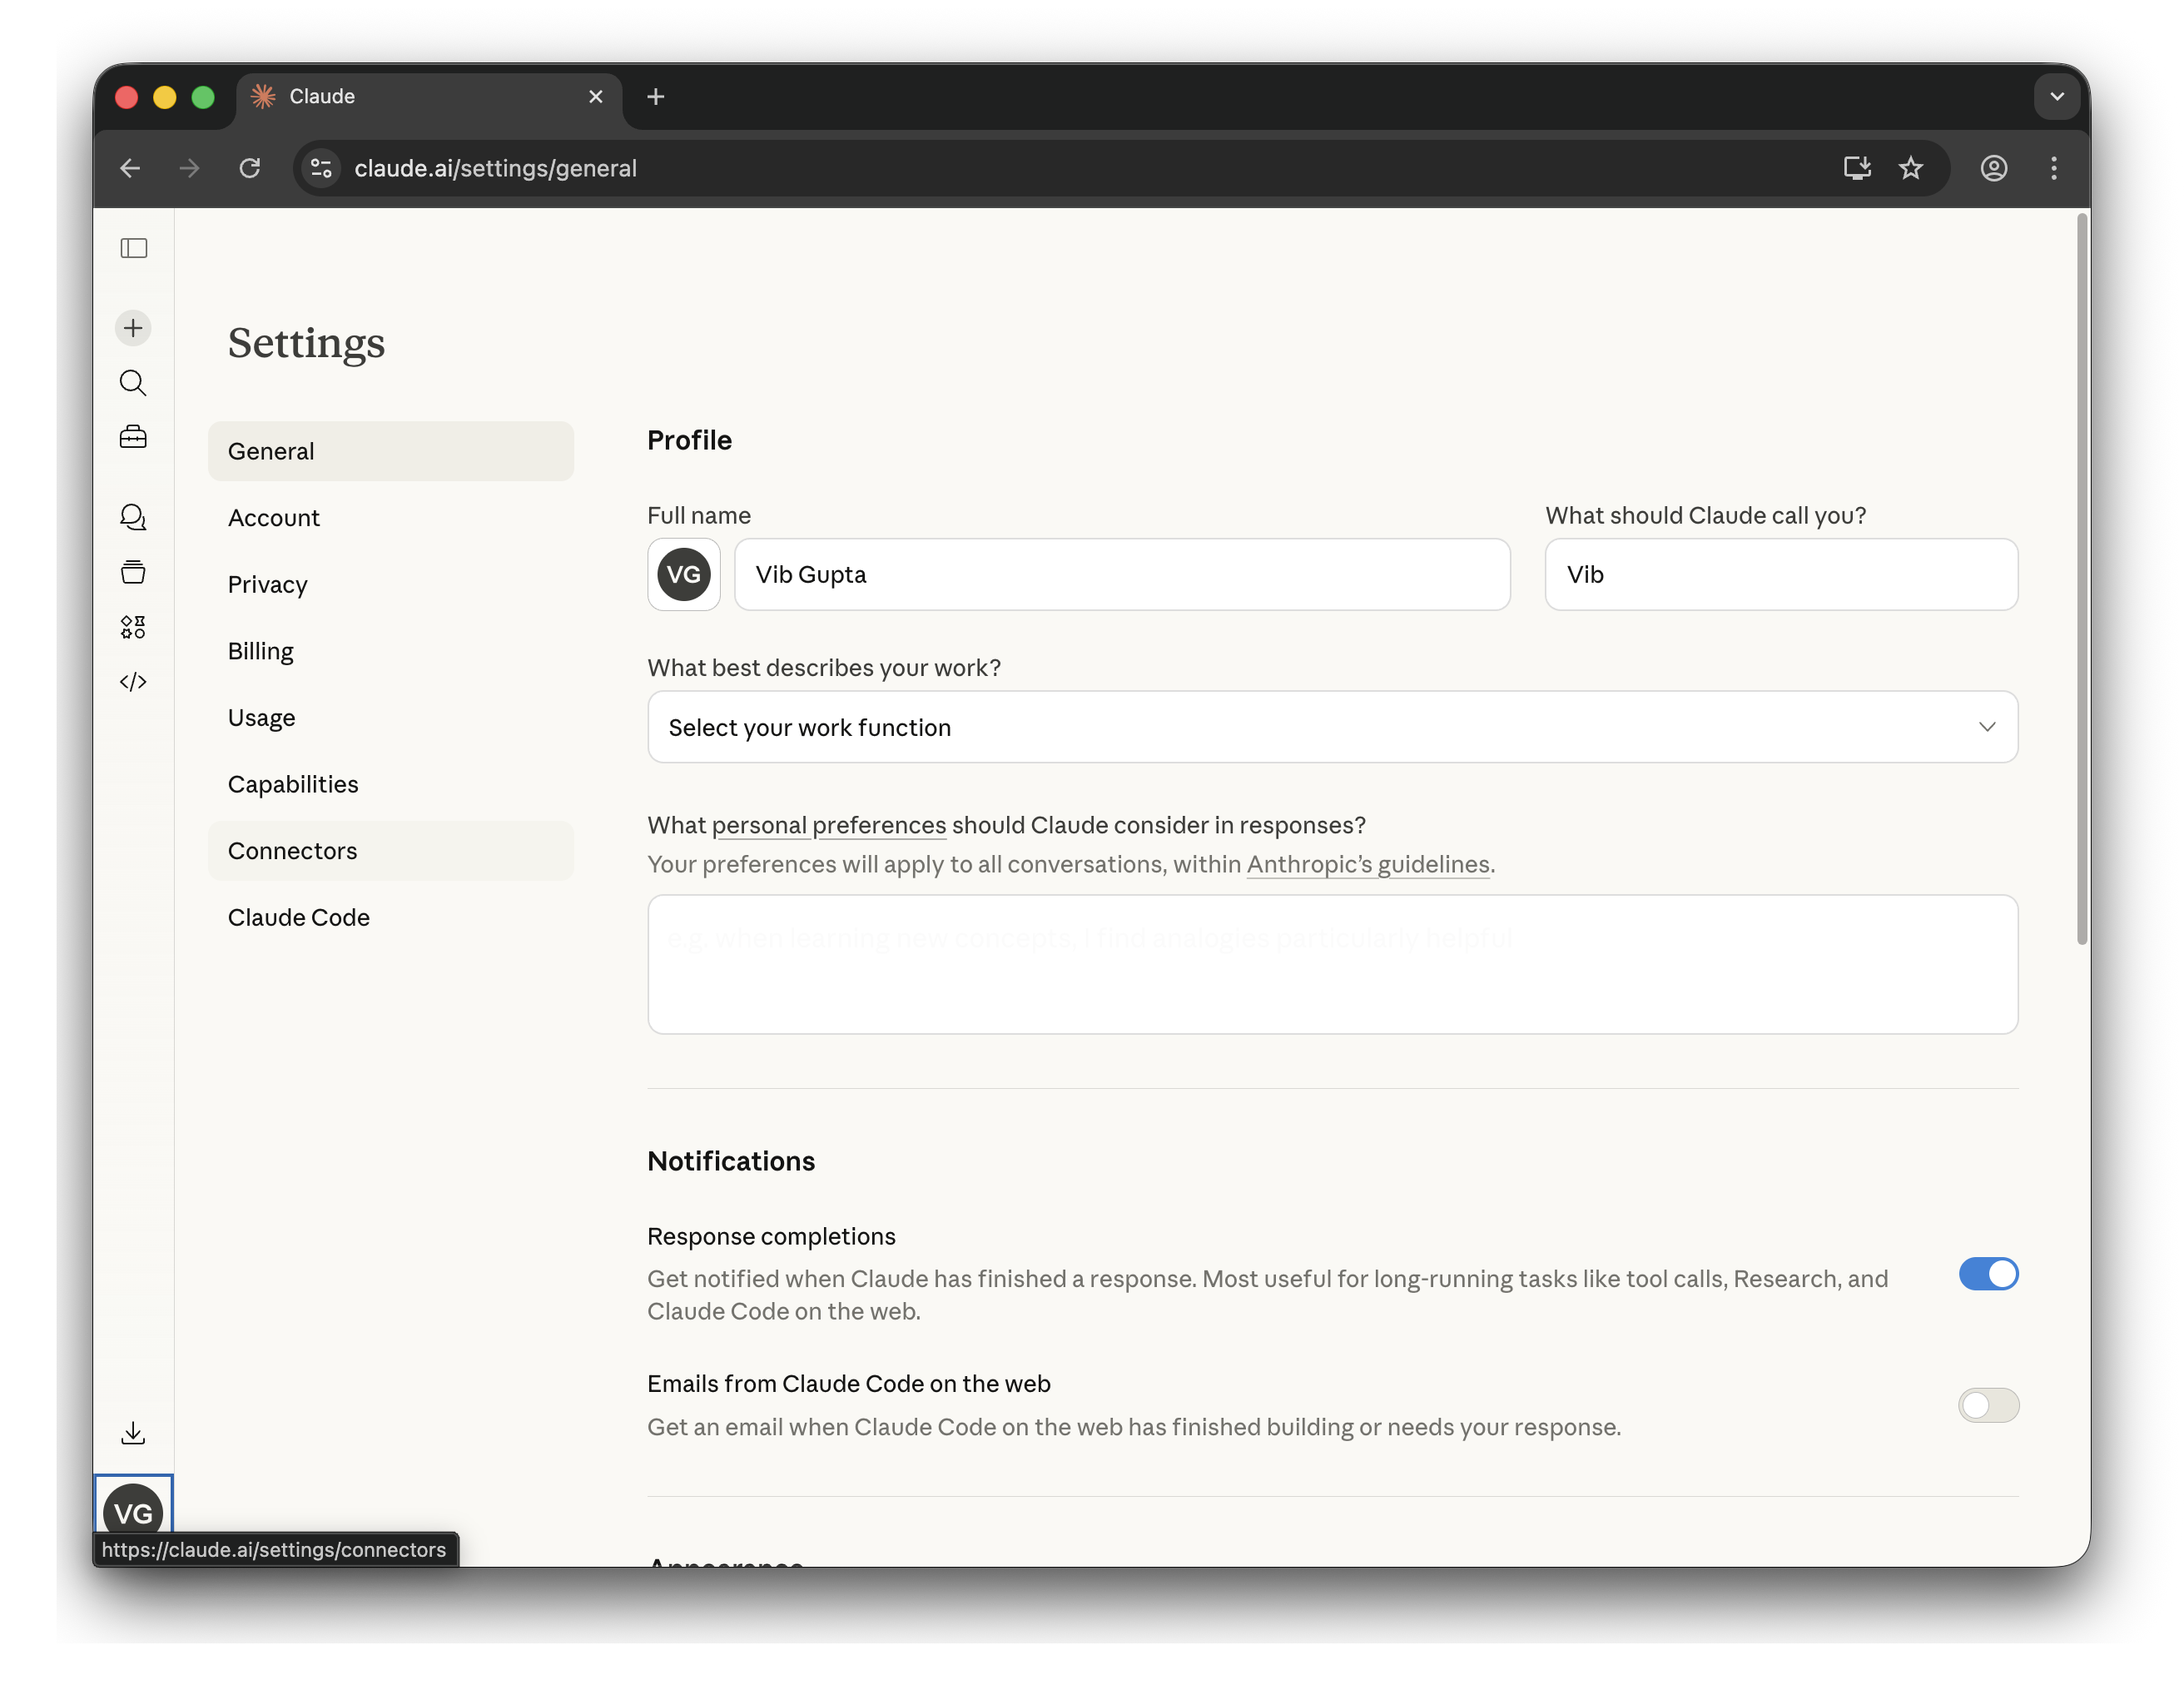Enable Emails from Claude Code on the web

pyautogui.click(x=1989, y=1405)
